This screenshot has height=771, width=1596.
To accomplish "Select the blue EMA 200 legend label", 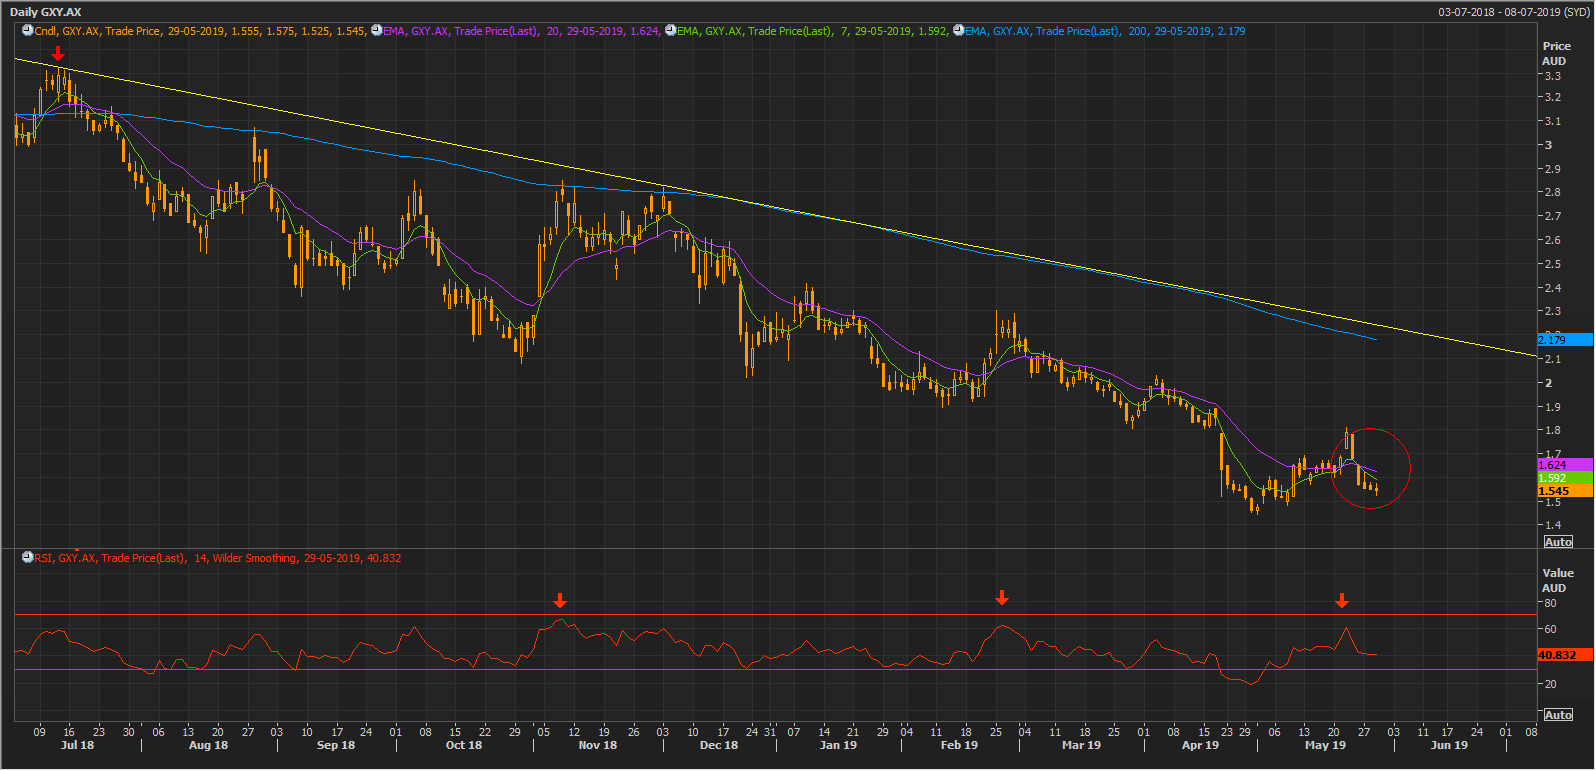I will point(1105,31).
